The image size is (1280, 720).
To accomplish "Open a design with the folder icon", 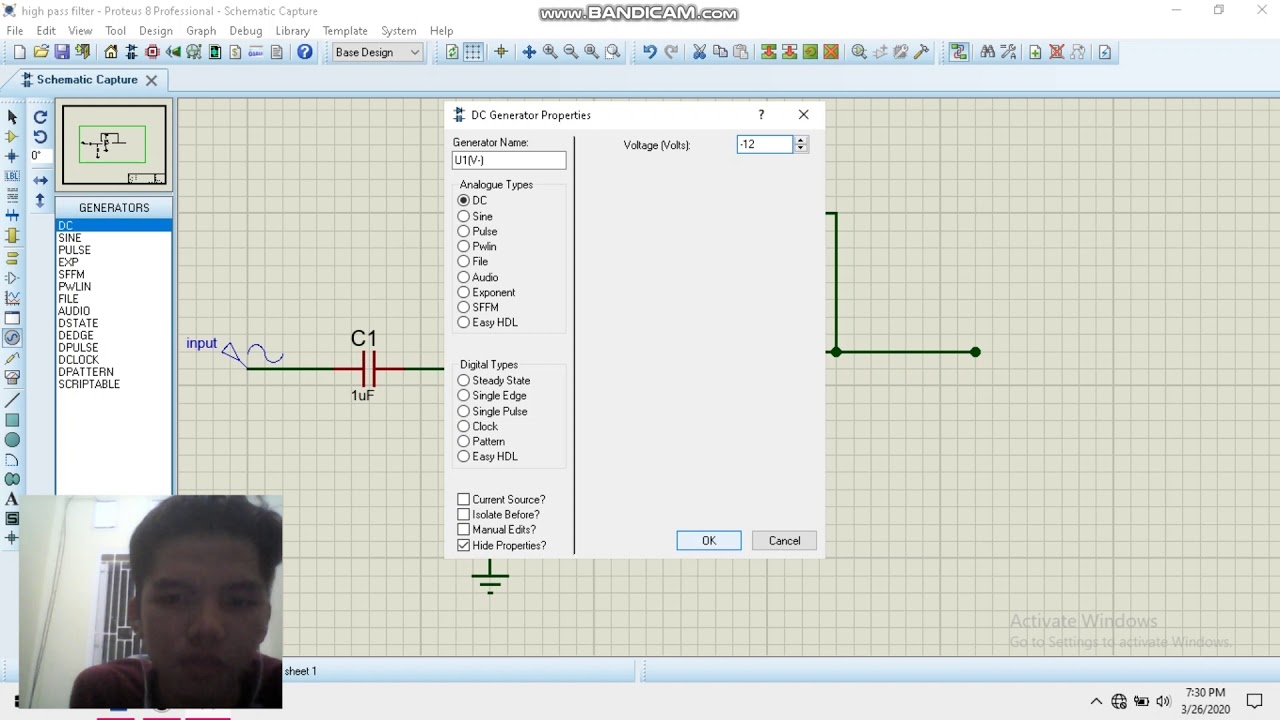I will click(41, 52).
